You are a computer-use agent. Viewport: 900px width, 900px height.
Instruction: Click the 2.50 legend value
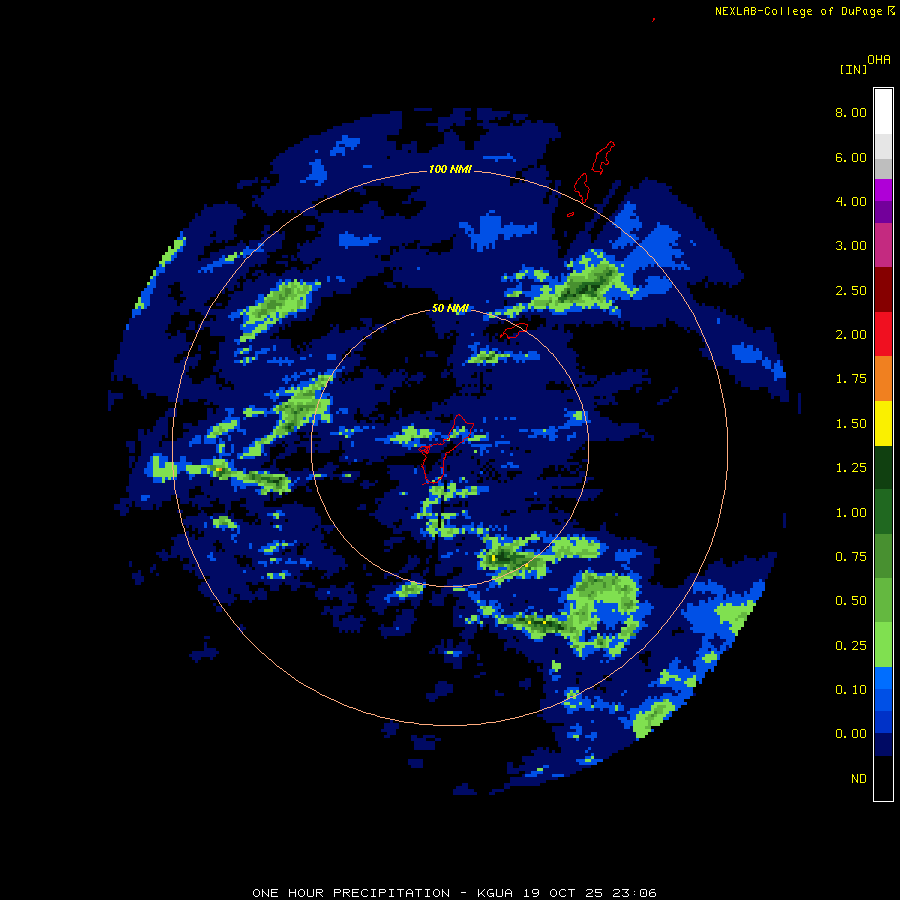click(x=851, y=290)
